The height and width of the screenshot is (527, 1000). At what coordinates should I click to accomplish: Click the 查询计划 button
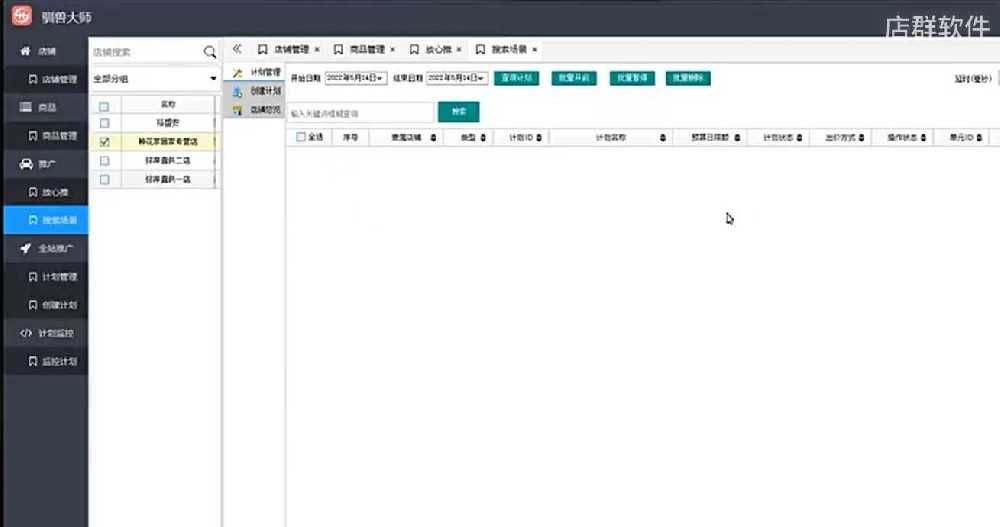pyautogui.click(x=516, y=78)
